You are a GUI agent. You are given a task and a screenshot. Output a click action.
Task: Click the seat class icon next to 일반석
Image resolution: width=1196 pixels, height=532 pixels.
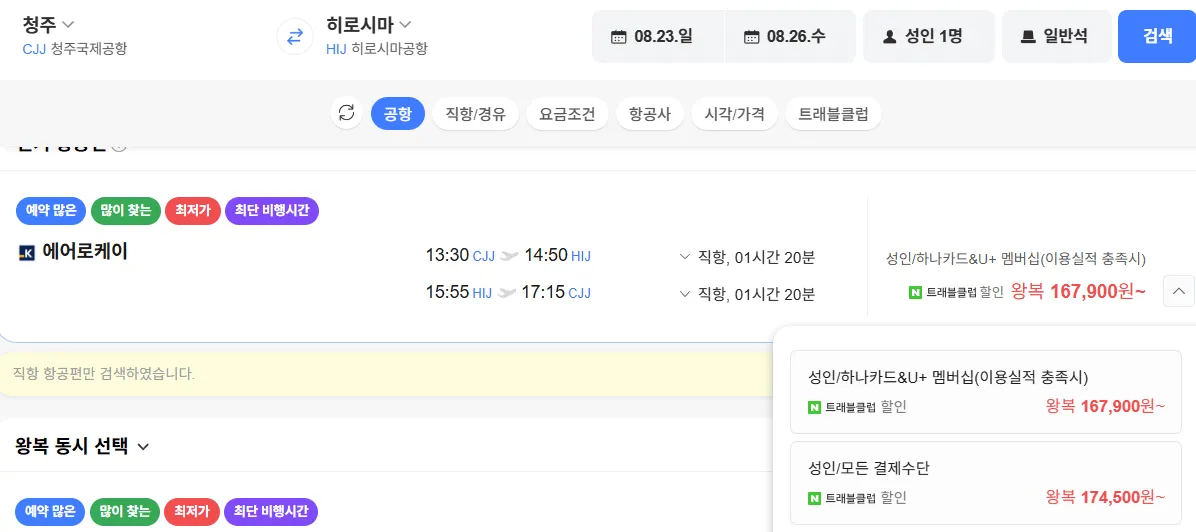[x=1027, y=37]
